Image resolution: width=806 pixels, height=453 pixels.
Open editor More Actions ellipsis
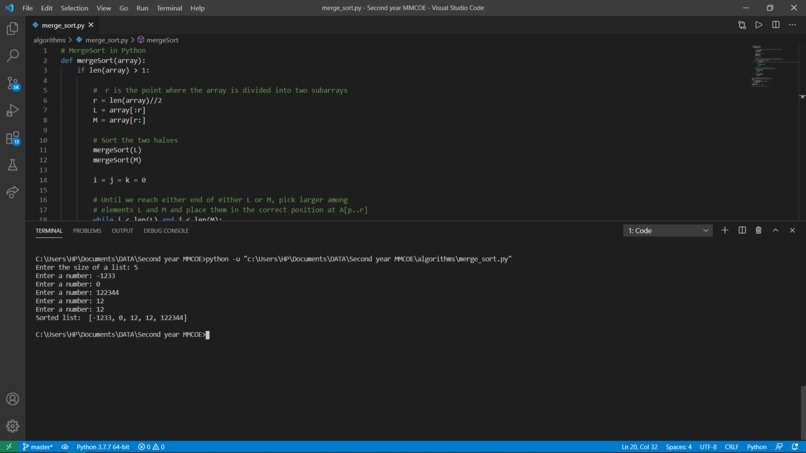pyautogui.click(x=792, y=25)
